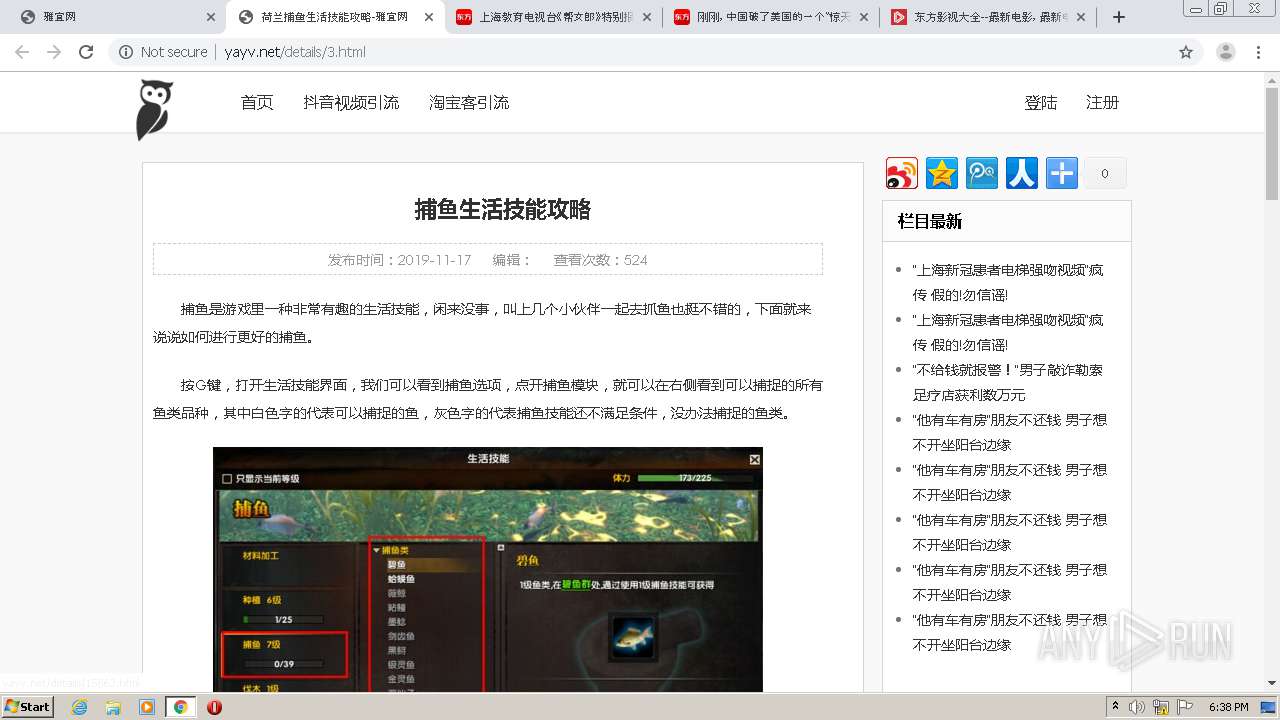
Task: Open the 抖音视频引流 menu item
Action: coord(351,102)
